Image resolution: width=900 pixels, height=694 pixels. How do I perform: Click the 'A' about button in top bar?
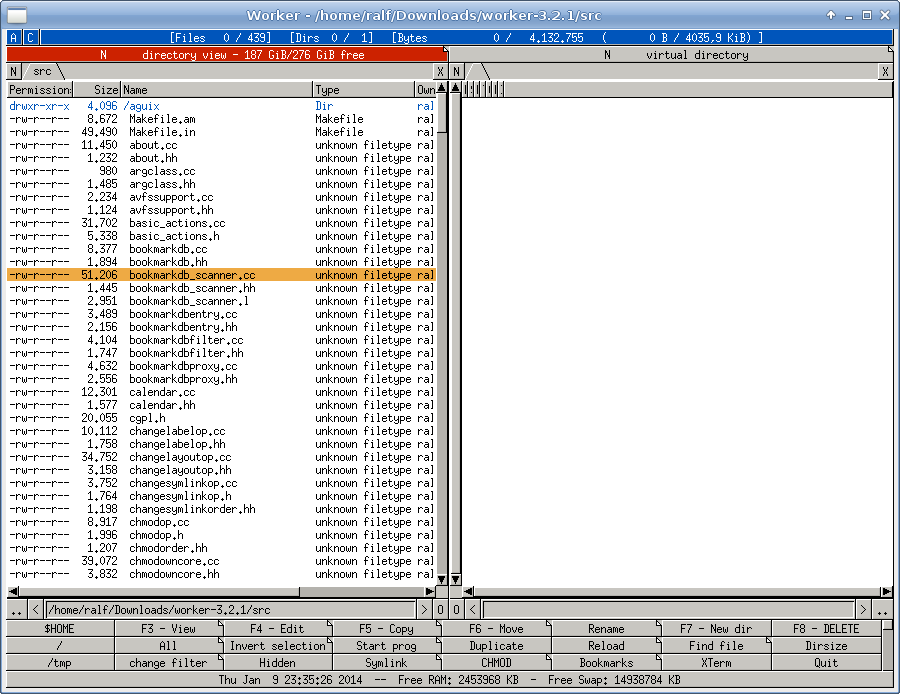[13, 37]
